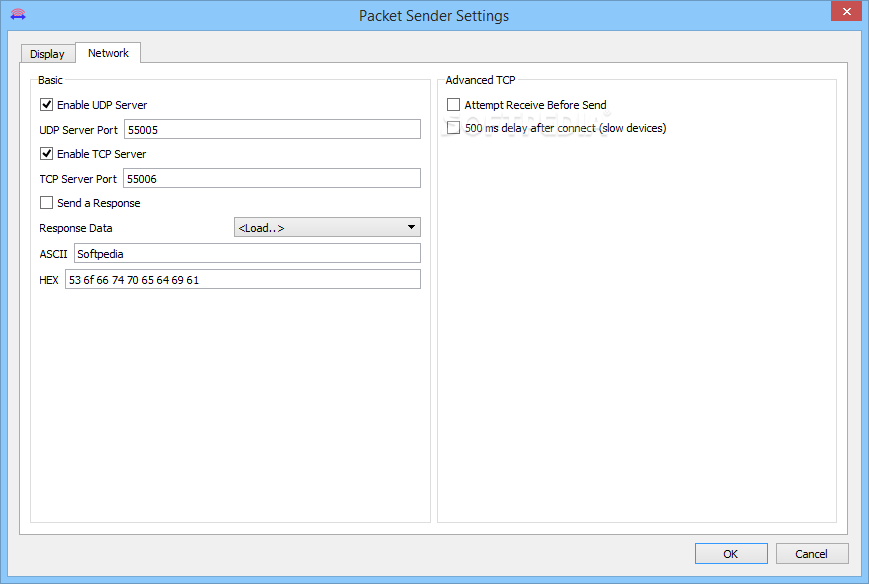The image size is (869, 584).
Task: Select the Network tab
Action: 108,53
